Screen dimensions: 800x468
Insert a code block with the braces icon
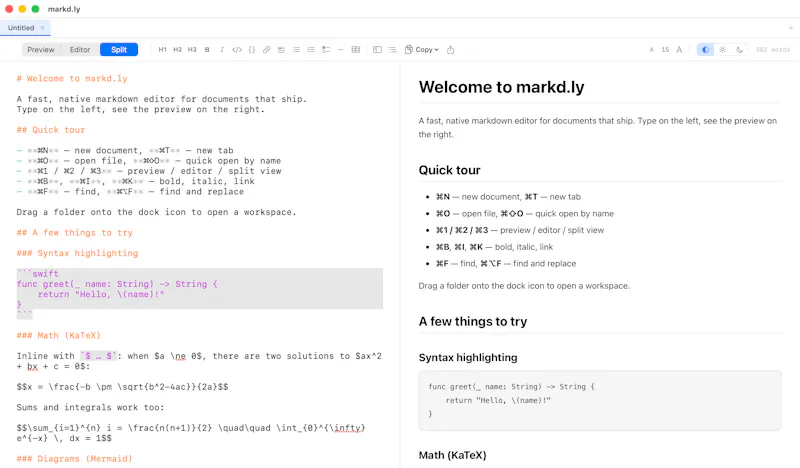tap(252, 50)
